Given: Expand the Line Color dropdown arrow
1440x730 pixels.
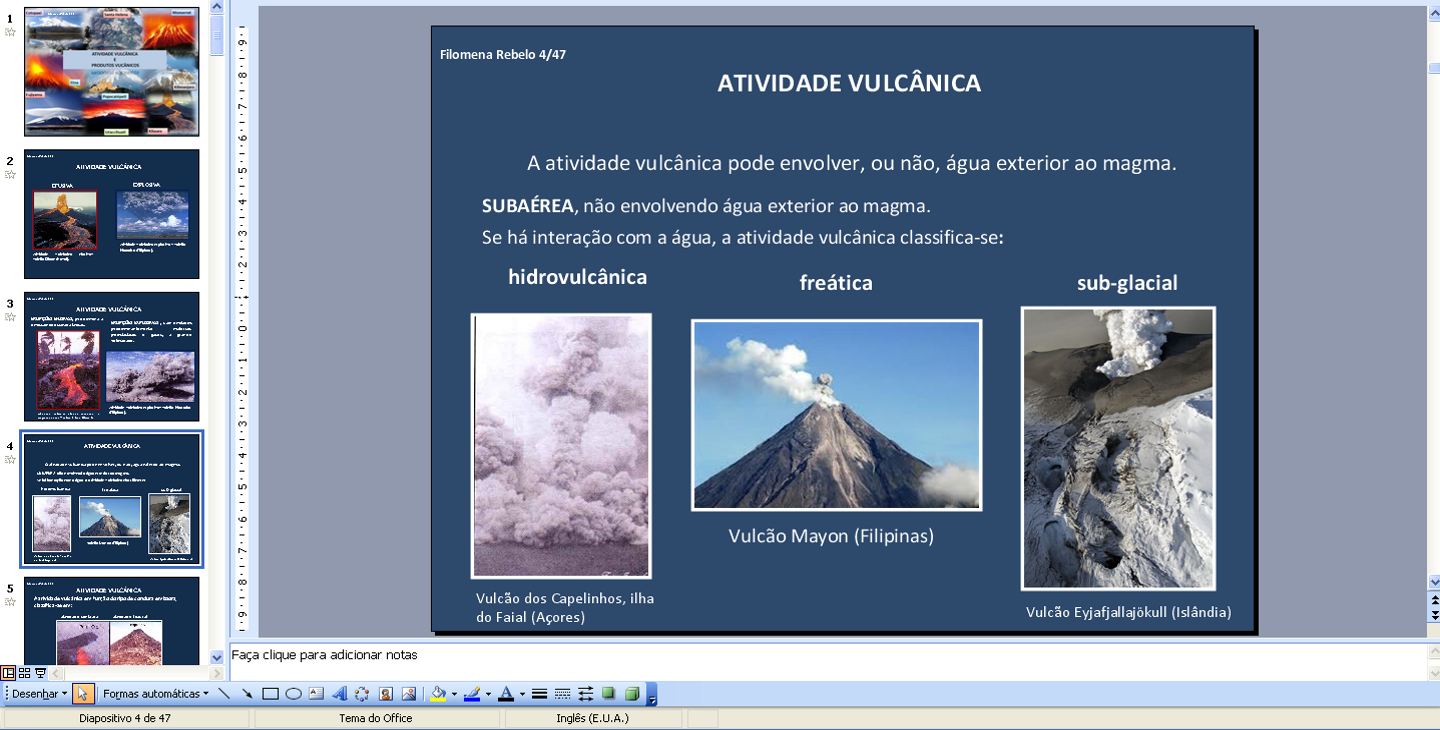Looking at the screenshot, I should coord(488,694).
